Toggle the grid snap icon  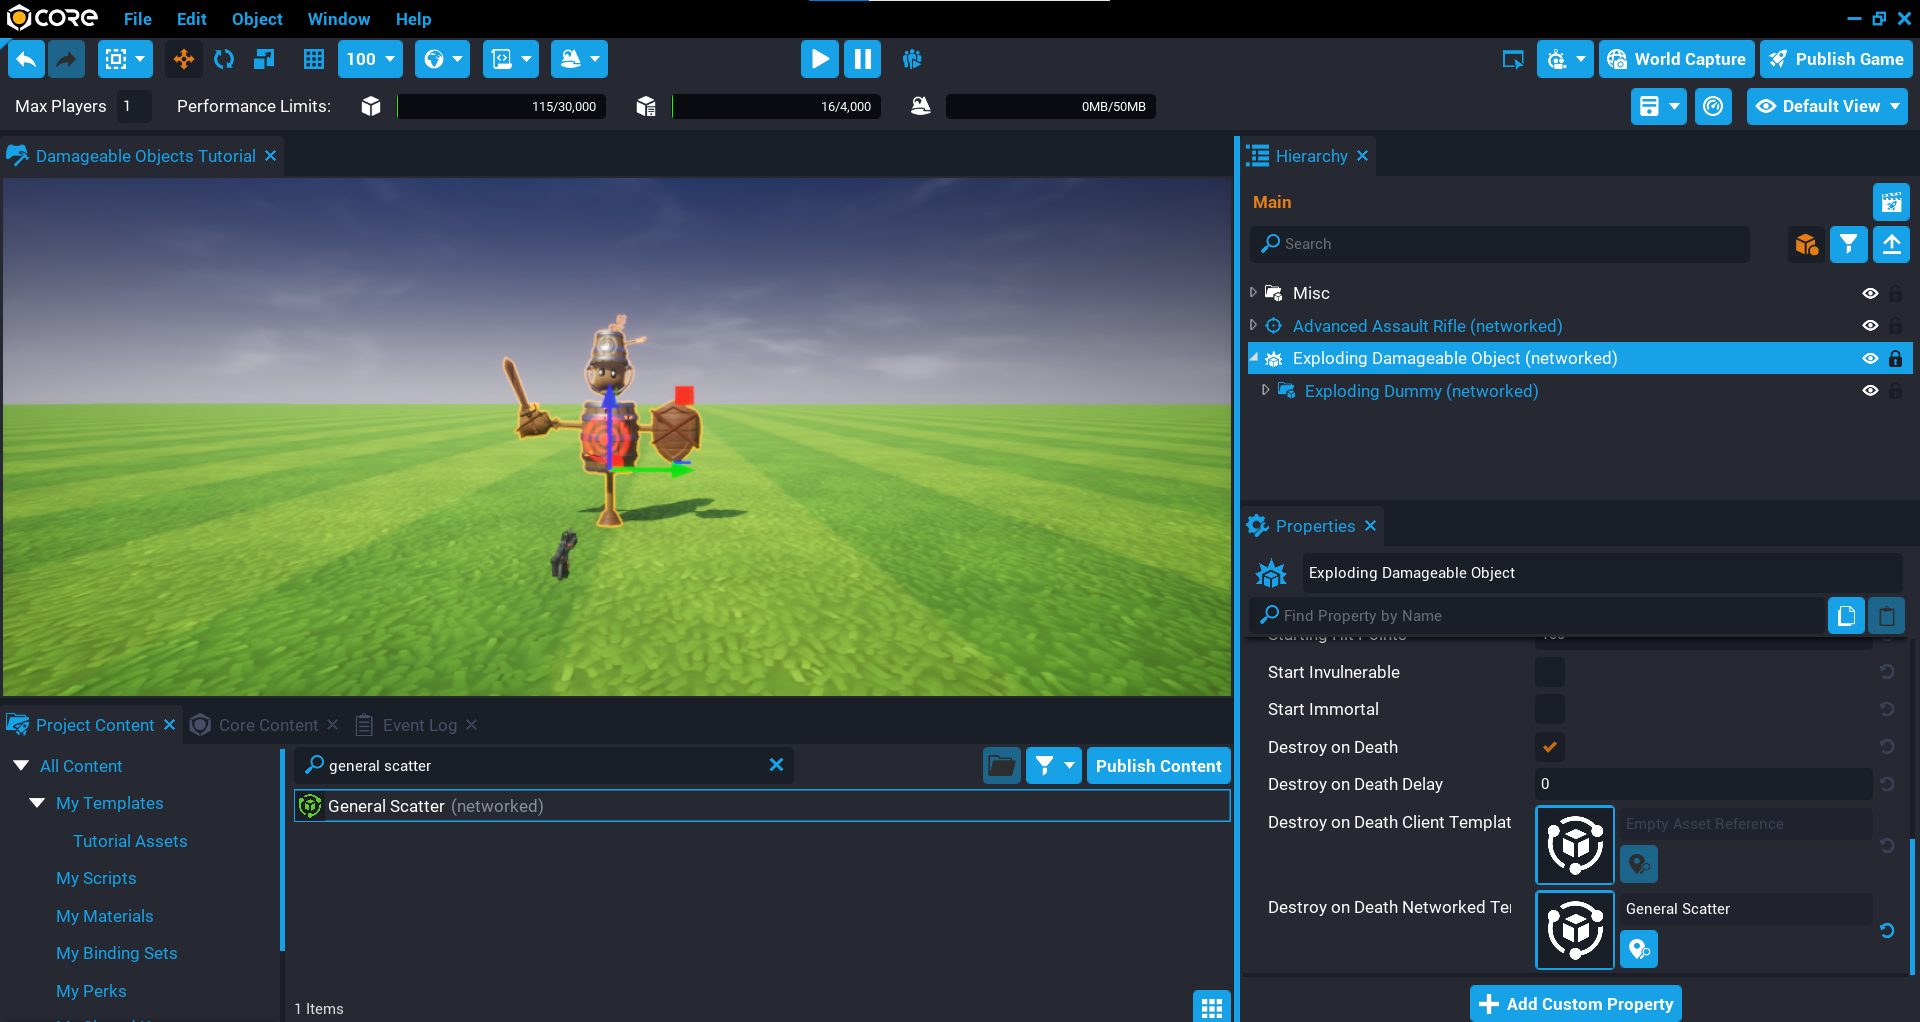[x=313, y=59]
